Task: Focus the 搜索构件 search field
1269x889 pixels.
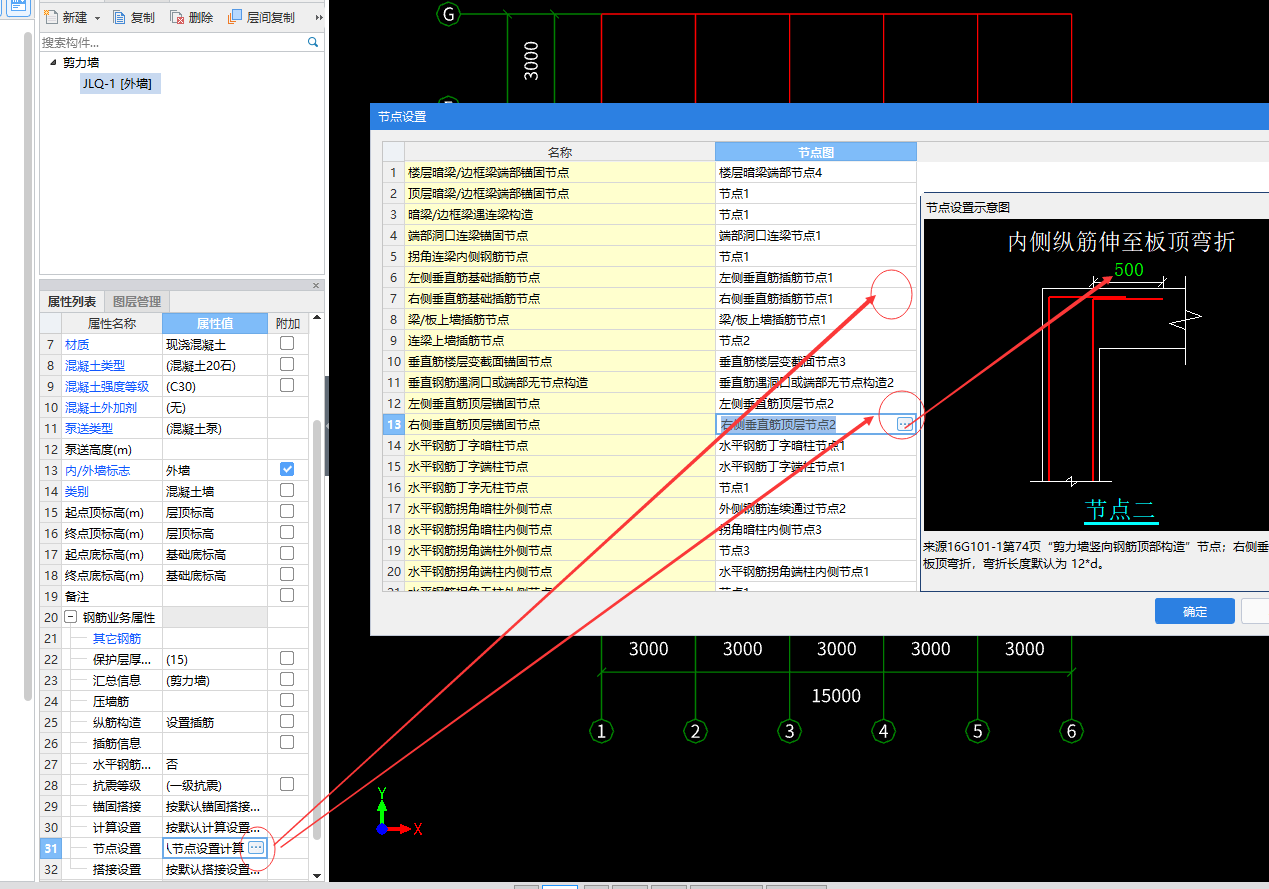Action: (x=172, y=42)
